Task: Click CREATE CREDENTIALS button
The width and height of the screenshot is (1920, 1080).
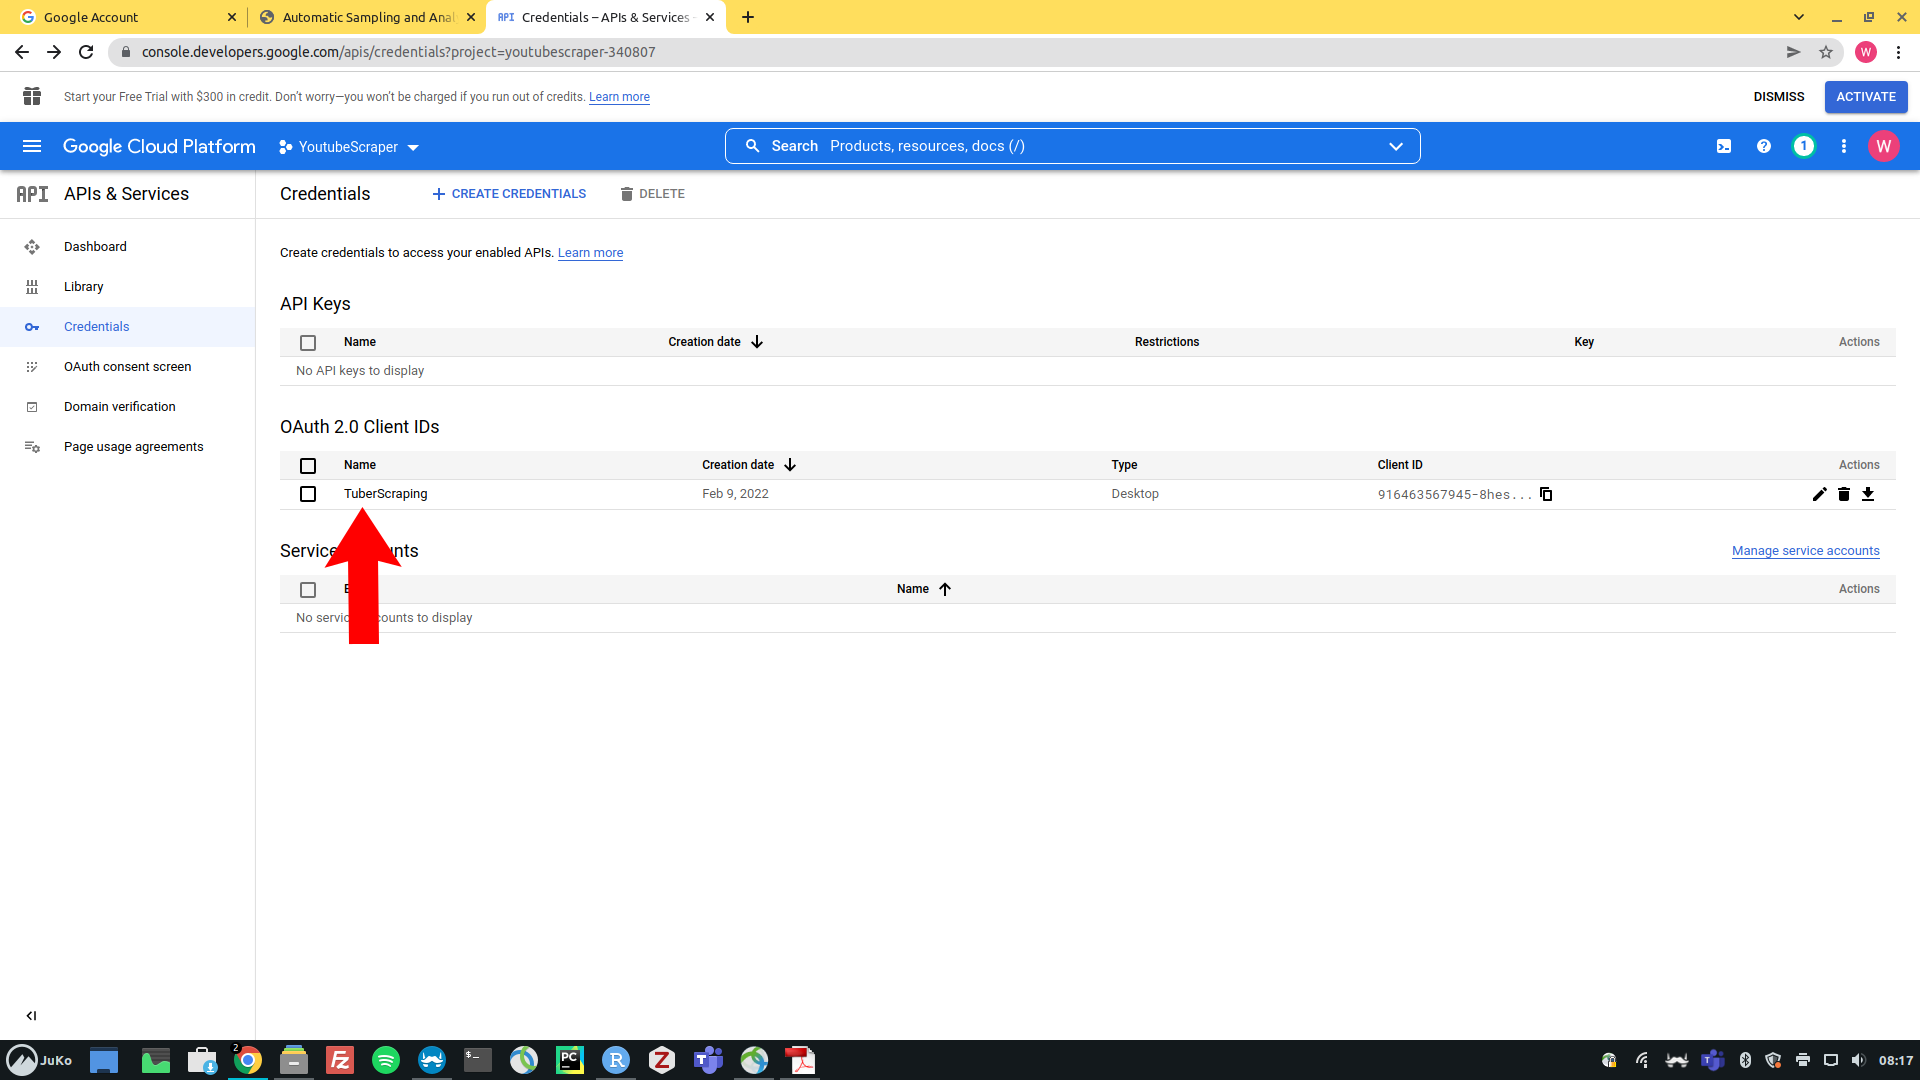Action: coord(509,194)
